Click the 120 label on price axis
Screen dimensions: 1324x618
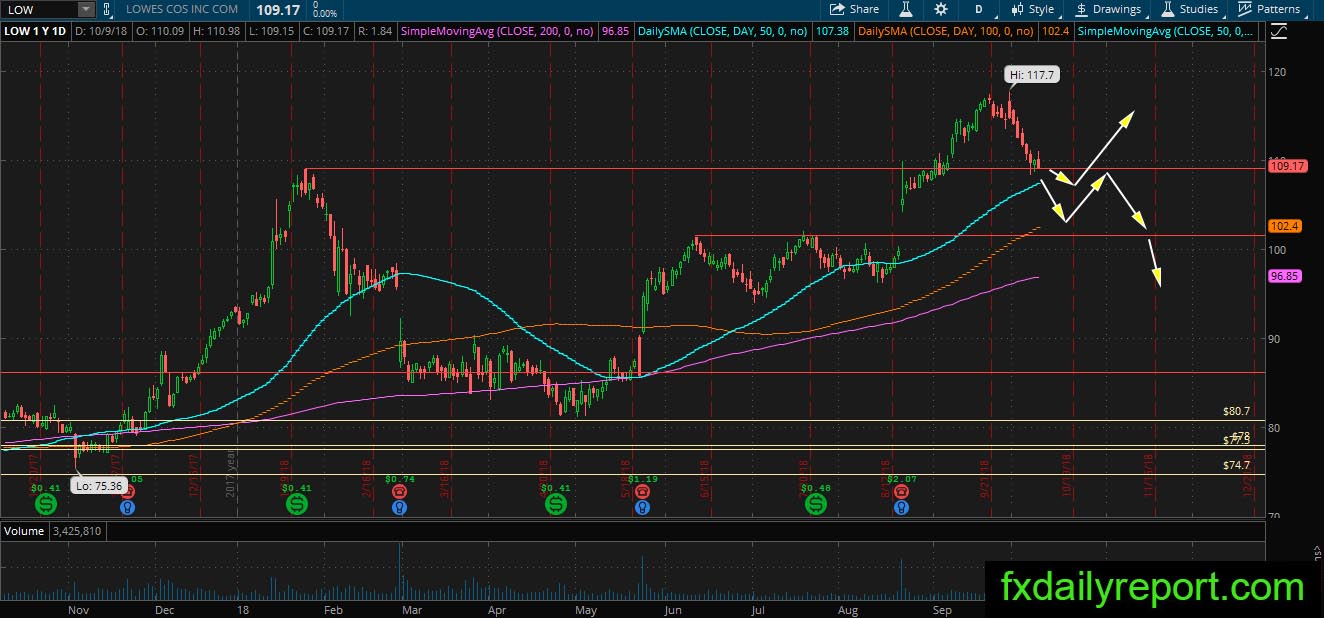click(1277, 71)
